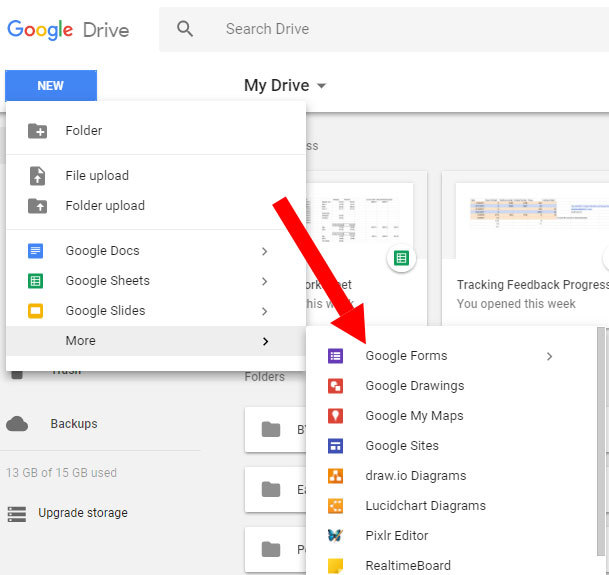Click the Google Sheets icon in menu

35,281
